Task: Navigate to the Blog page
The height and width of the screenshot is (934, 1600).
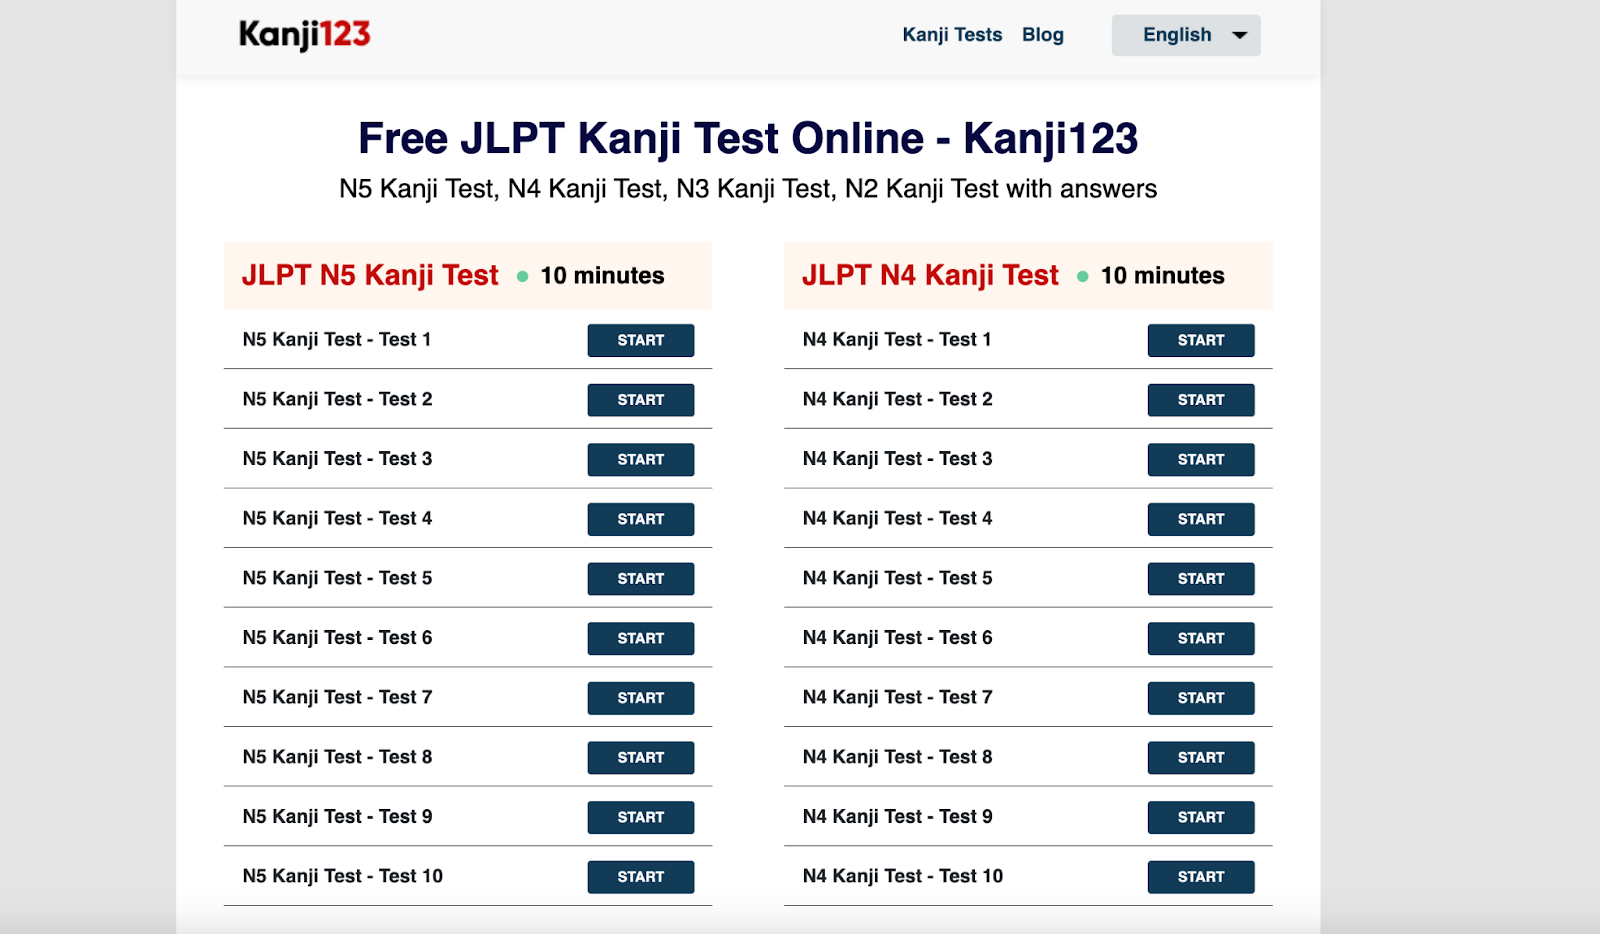Action: 1043,34
